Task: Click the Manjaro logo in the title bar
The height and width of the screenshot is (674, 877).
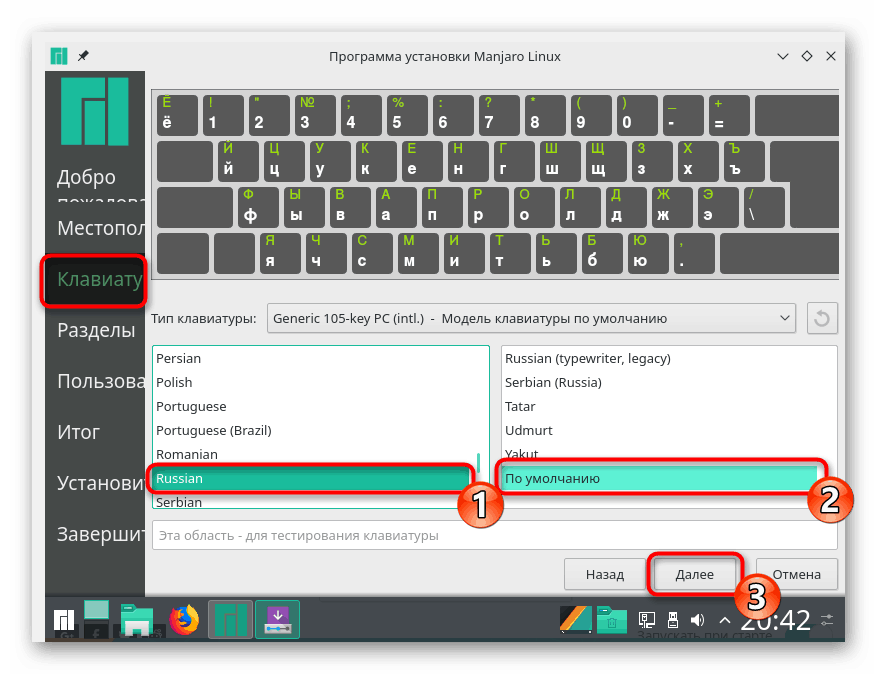Action: tap(59, 56)
